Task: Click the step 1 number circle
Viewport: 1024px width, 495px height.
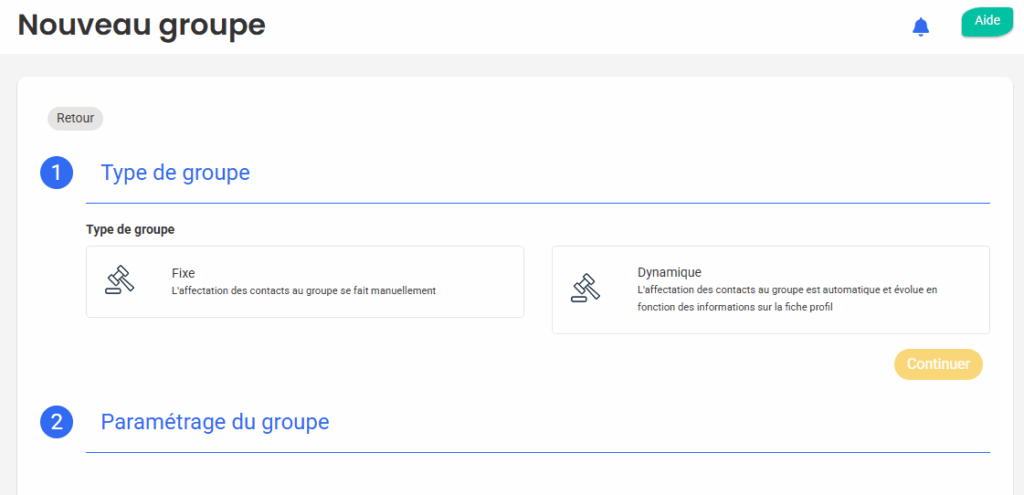Action: [x=57, y=172]
